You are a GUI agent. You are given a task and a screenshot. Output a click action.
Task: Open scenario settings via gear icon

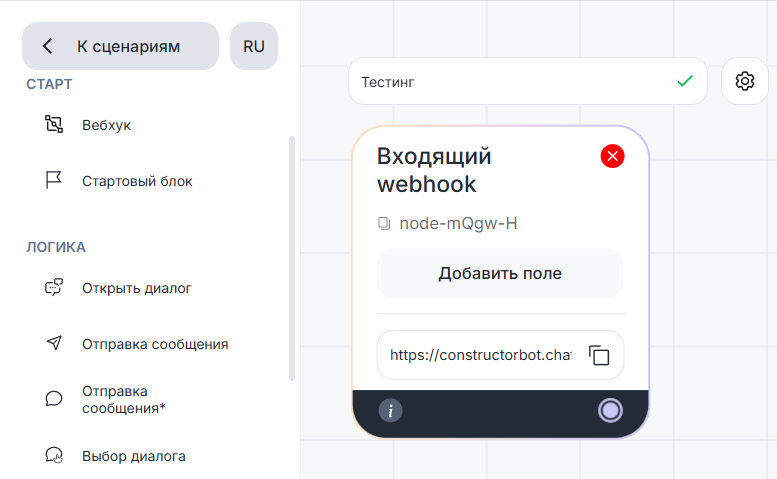(745, 82)
